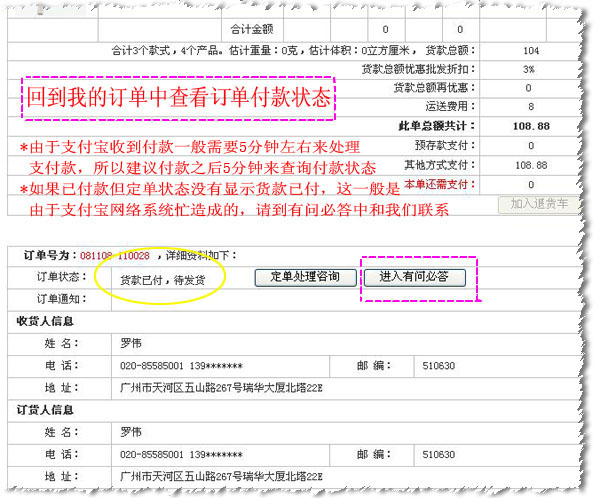Select the 货款总额 value 104
Screen dimensions: 600x498
[x=530, y=50]
